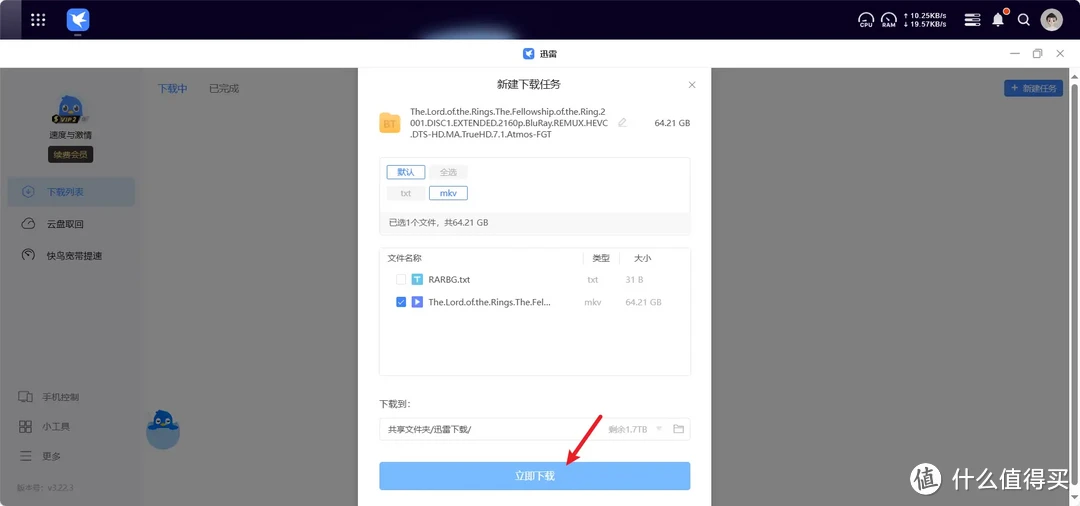Viewport: 1080px width, 506px height.
Task: Click the 大小 column header
Action: click(x=643, y=258)
